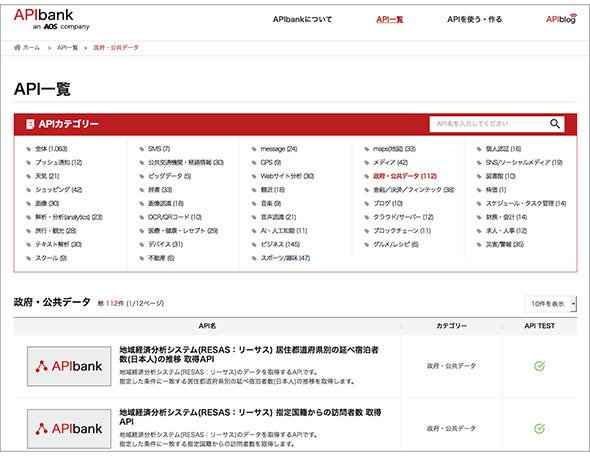This screenshot has height=456, width=590.
Task: Select the highlighted 政府・公共データ (112) category
Action: click(x=405, y=176)
